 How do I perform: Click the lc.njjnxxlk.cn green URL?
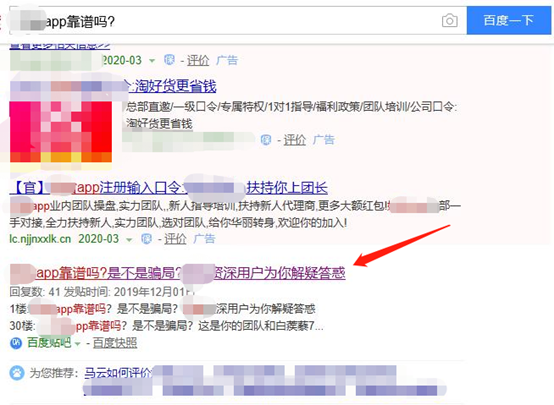pos(40,239)
